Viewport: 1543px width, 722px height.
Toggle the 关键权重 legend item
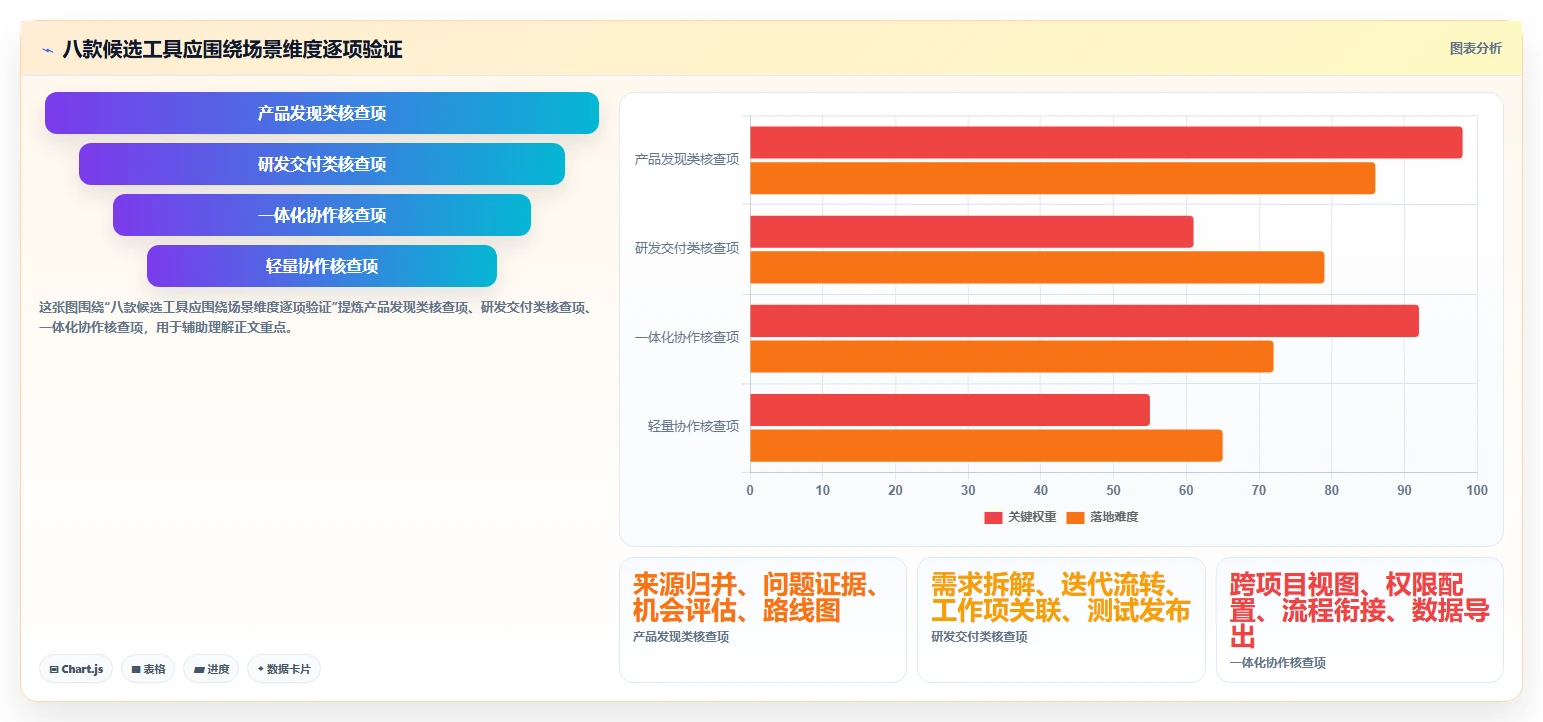[1020, 517]
